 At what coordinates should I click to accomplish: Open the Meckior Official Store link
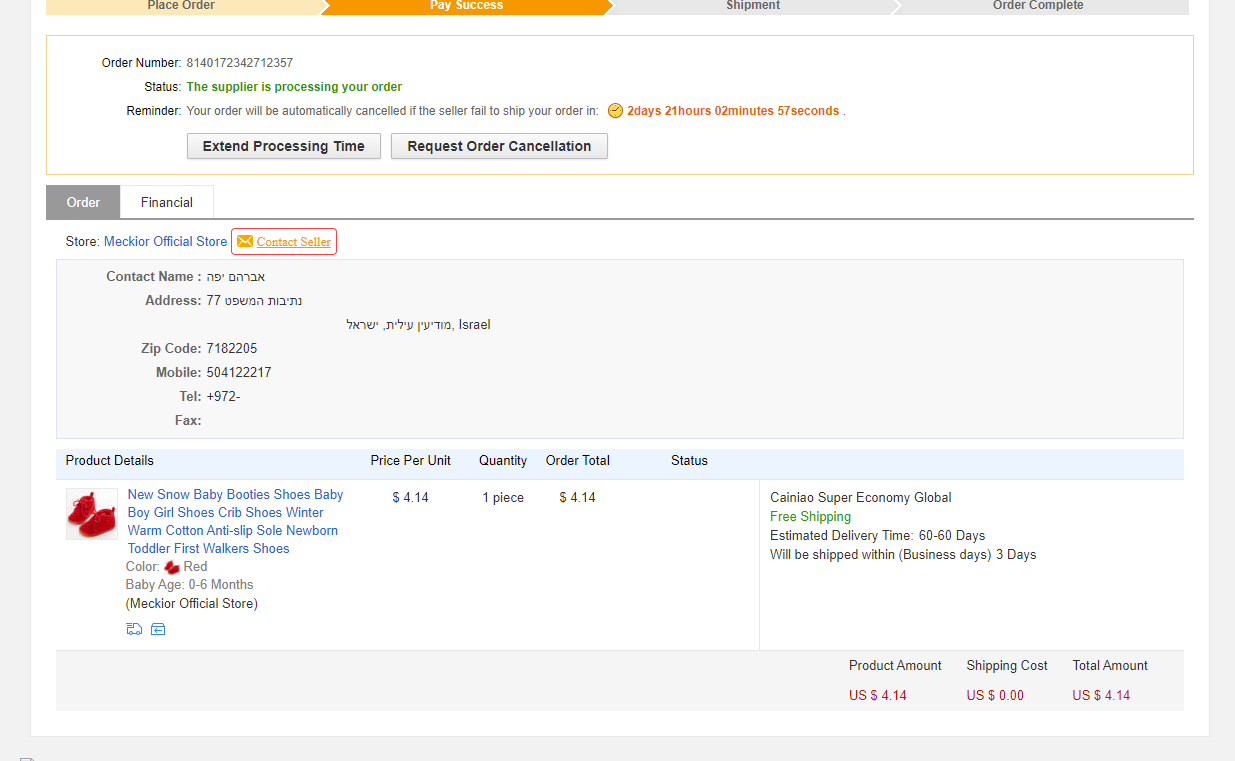165,241
